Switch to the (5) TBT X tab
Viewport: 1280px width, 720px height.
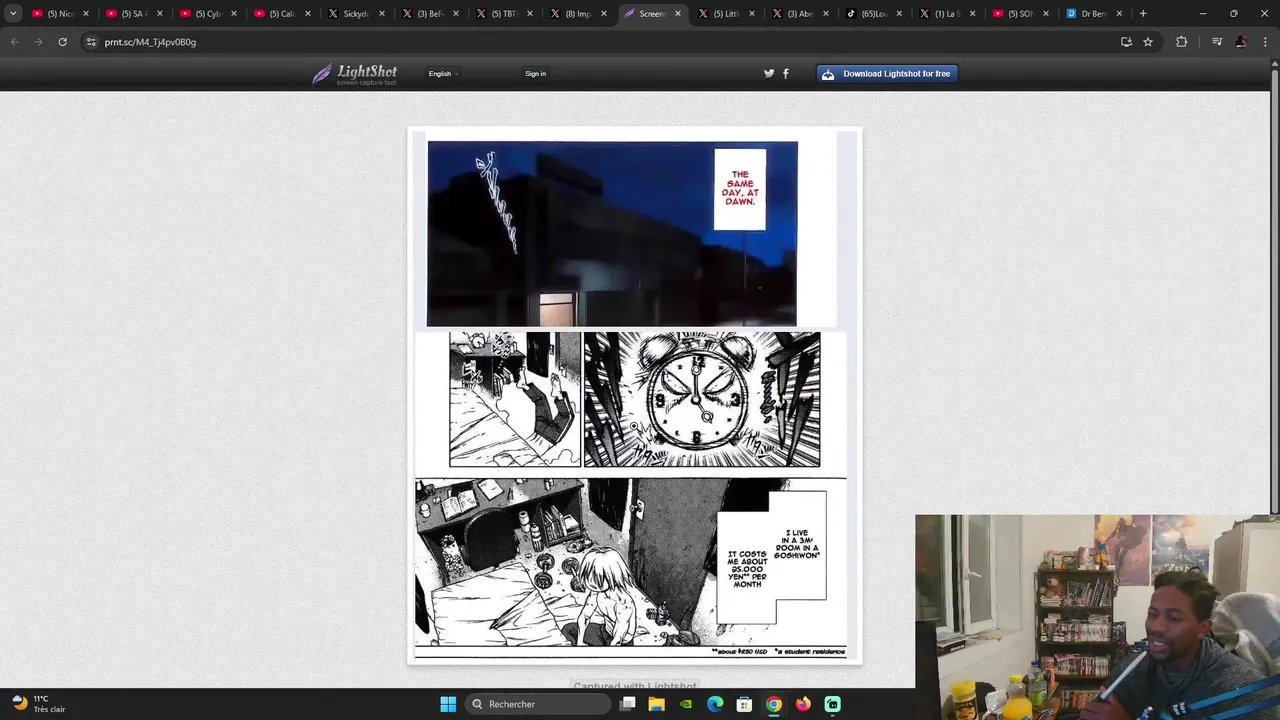click(503, 14)
